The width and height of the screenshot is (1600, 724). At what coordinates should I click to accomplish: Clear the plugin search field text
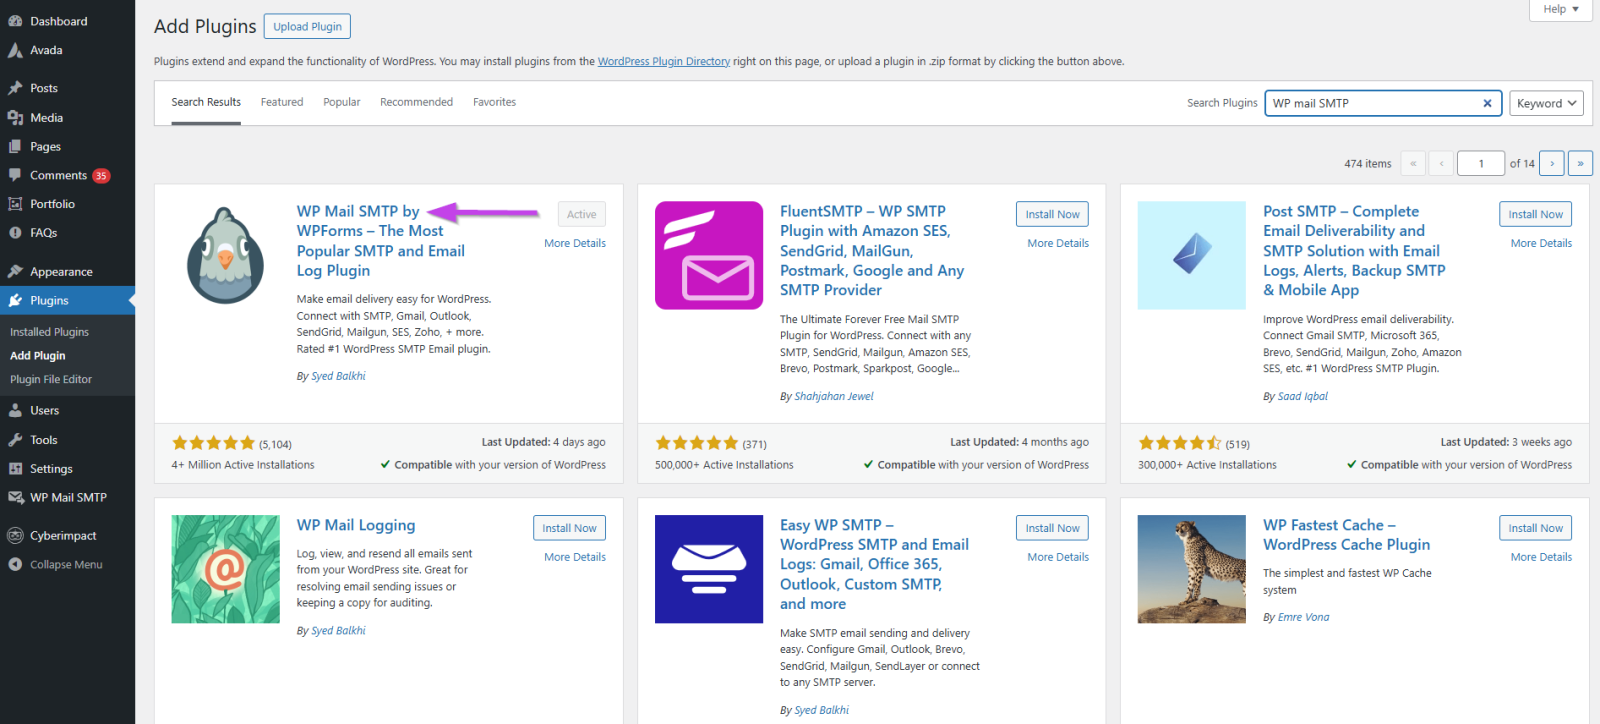1487,103
